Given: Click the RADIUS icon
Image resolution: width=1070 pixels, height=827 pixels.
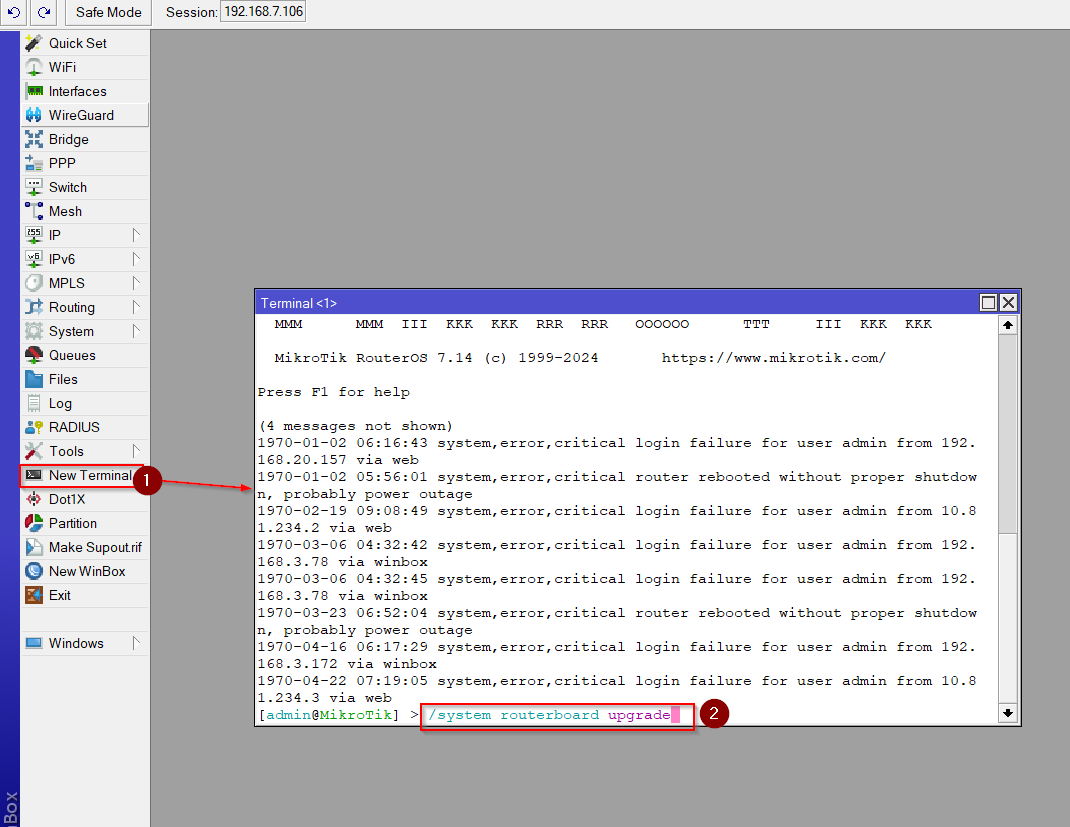Looking at the screenshot, I should click(33, 427).
